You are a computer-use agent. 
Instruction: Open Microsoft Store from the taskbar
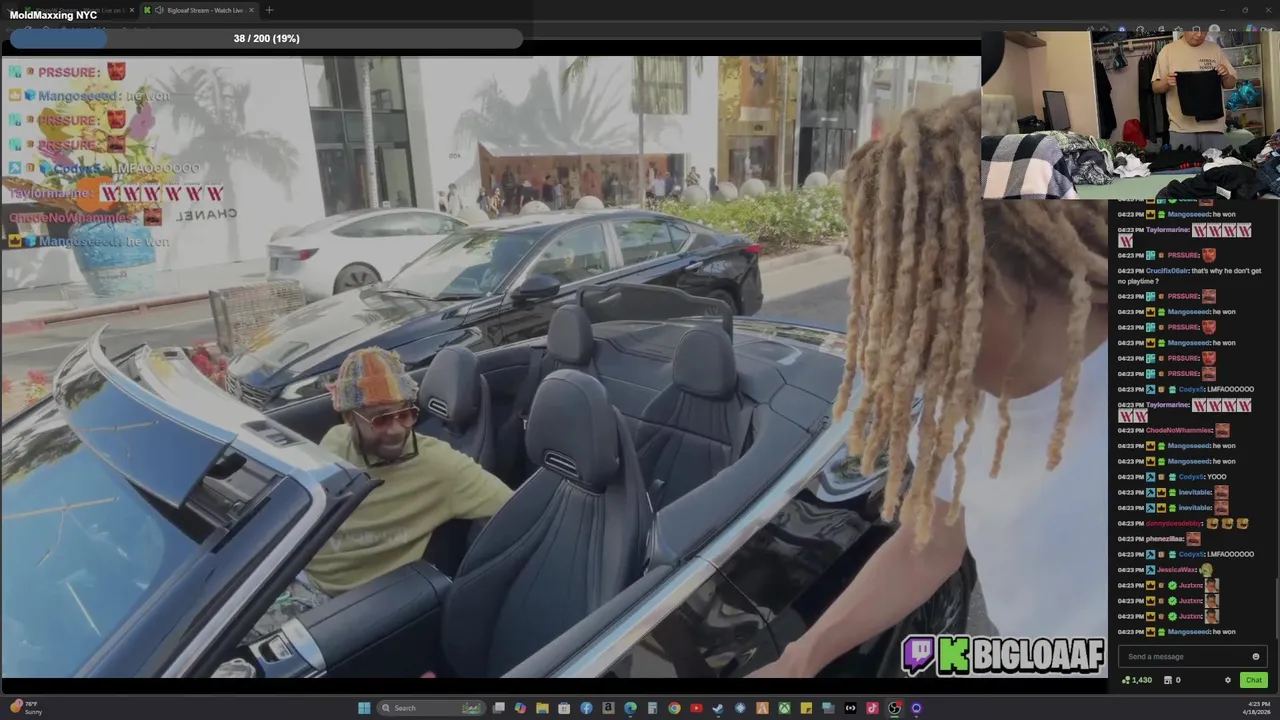click(x=564, y=708)
